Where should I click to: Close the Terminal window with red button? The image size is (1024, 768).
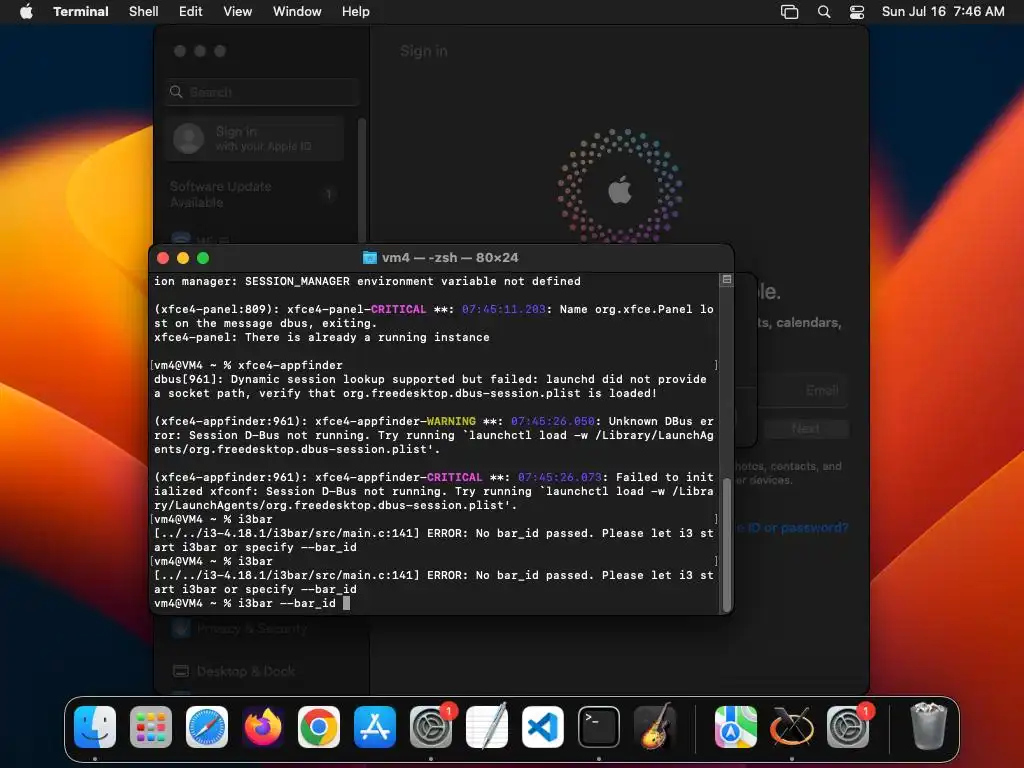click(x=163, y=258)
